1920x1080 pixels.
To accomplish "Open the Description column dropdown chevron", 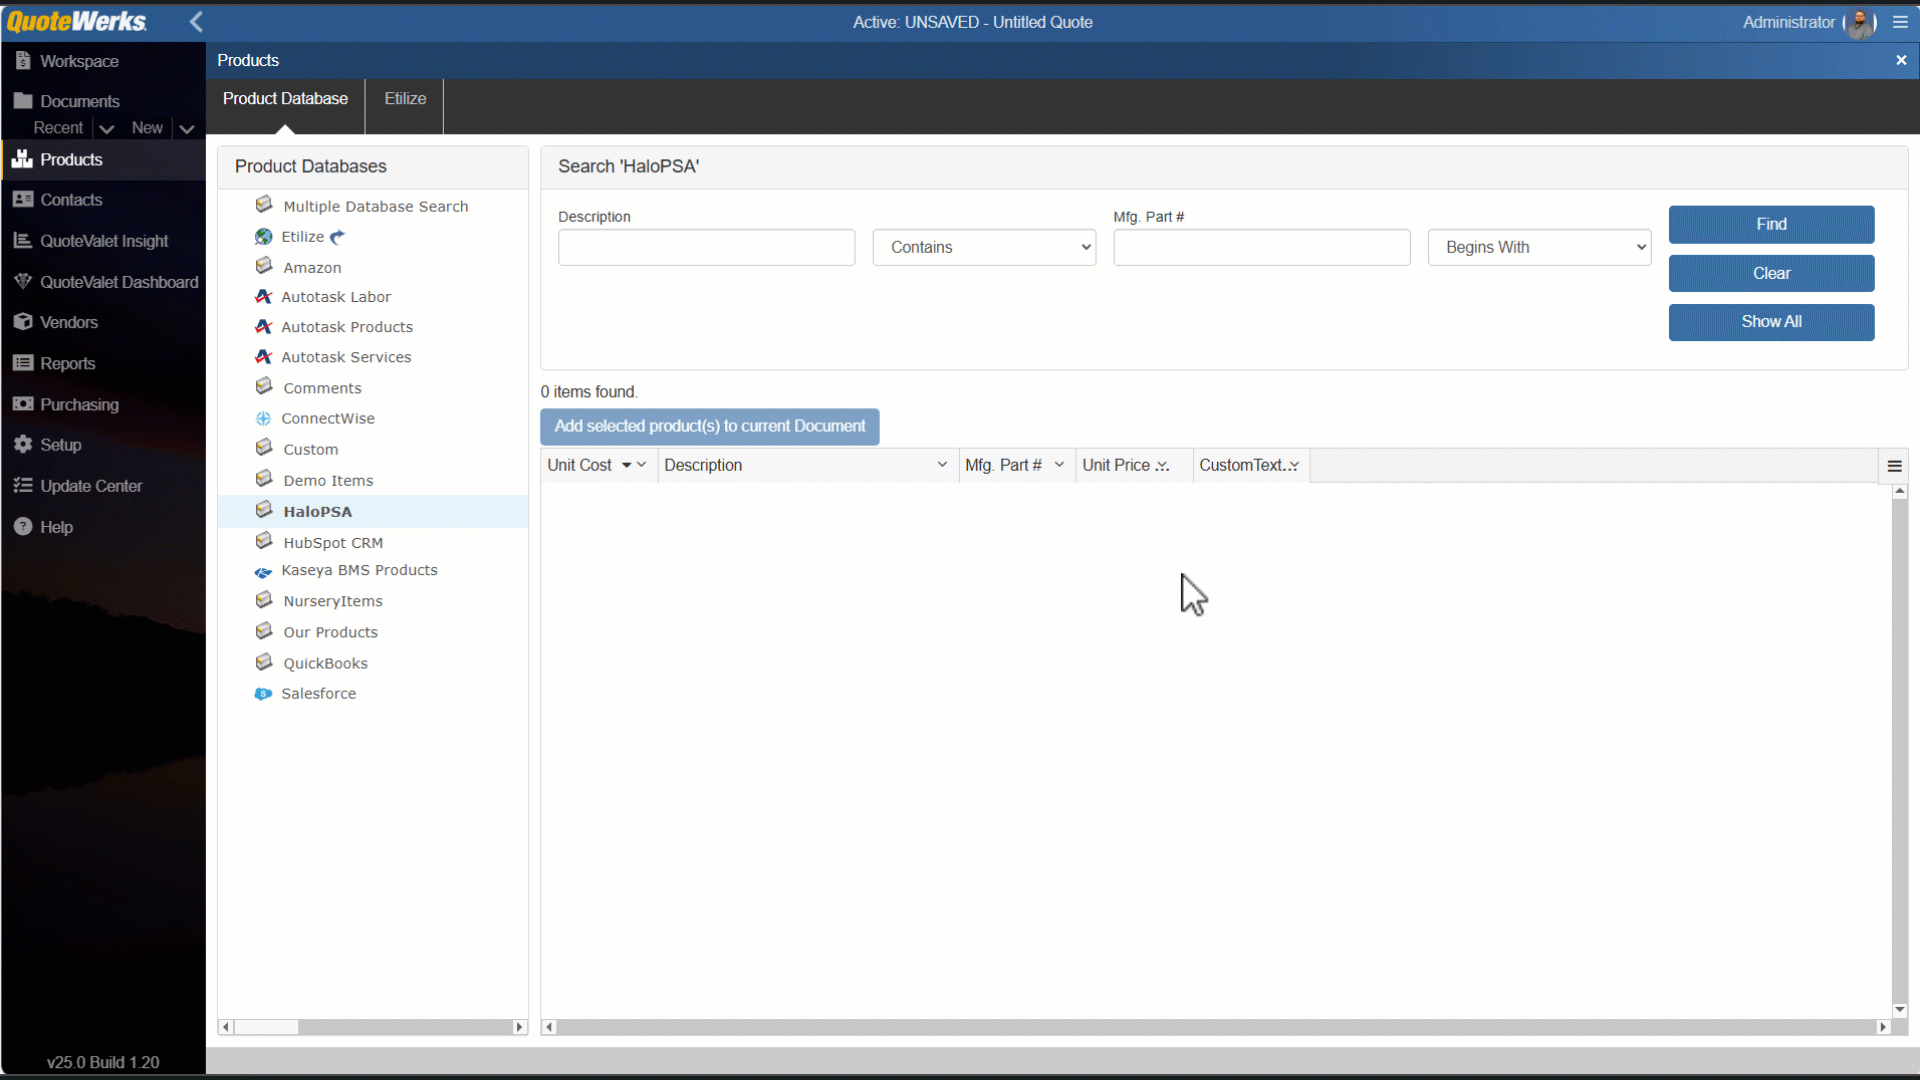I will [x=942, y=465].
